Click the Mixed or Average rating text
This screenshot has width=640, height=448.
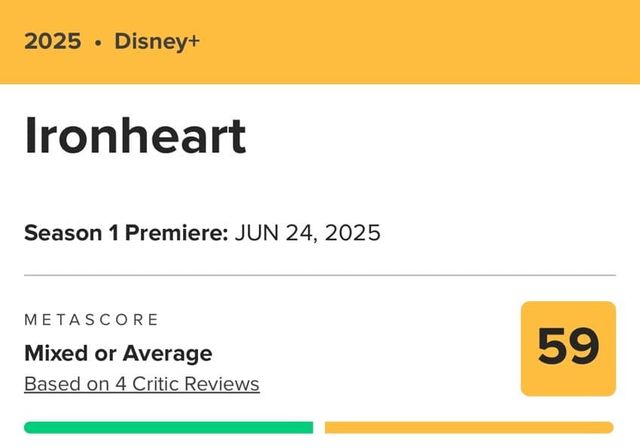pyautogui.click(x=118, y=353)
